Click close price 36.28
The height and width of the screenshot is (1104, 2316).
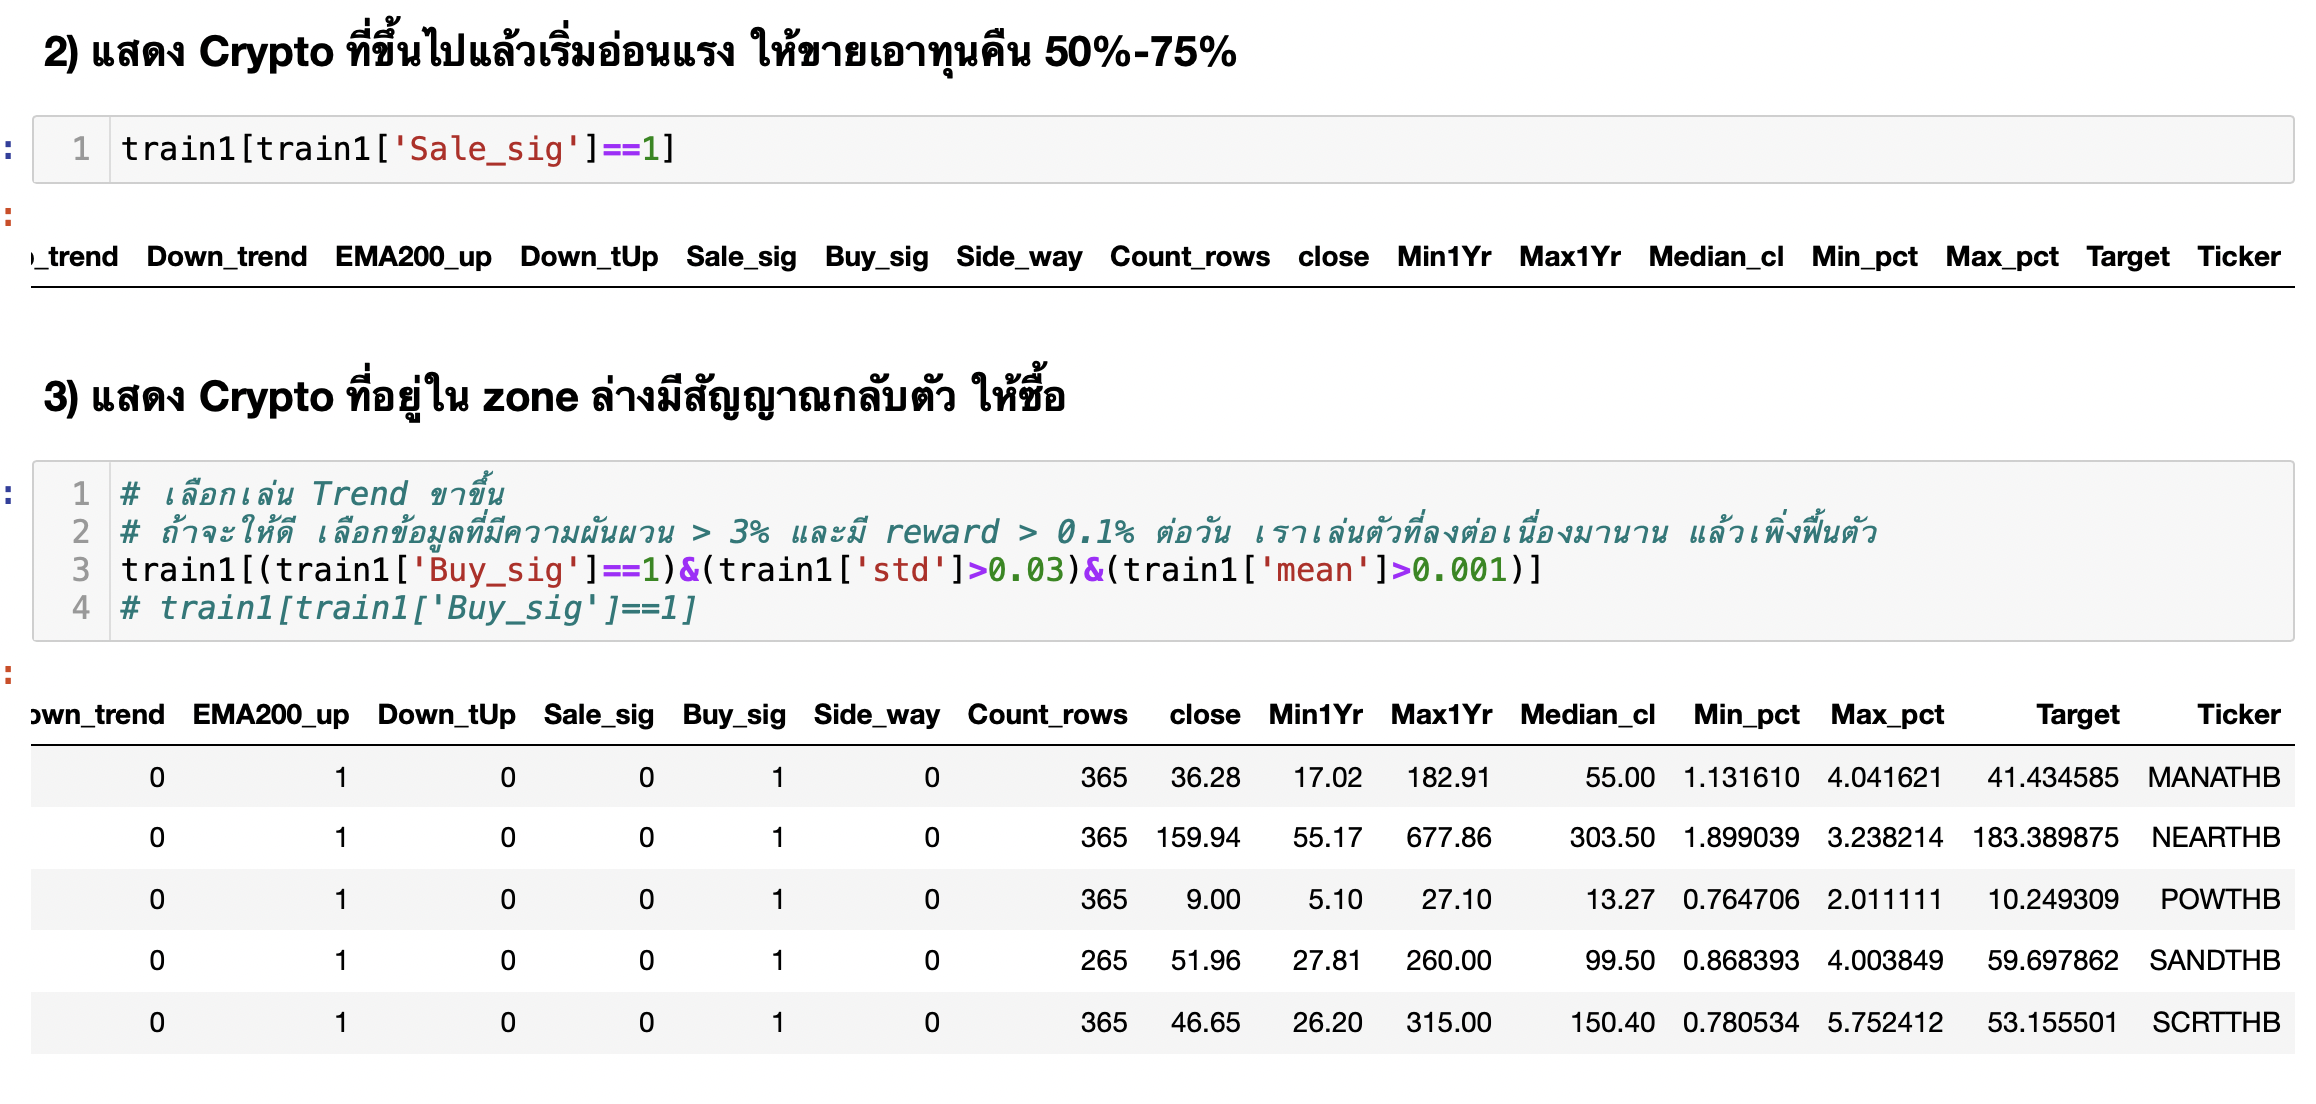(1205, 777)
